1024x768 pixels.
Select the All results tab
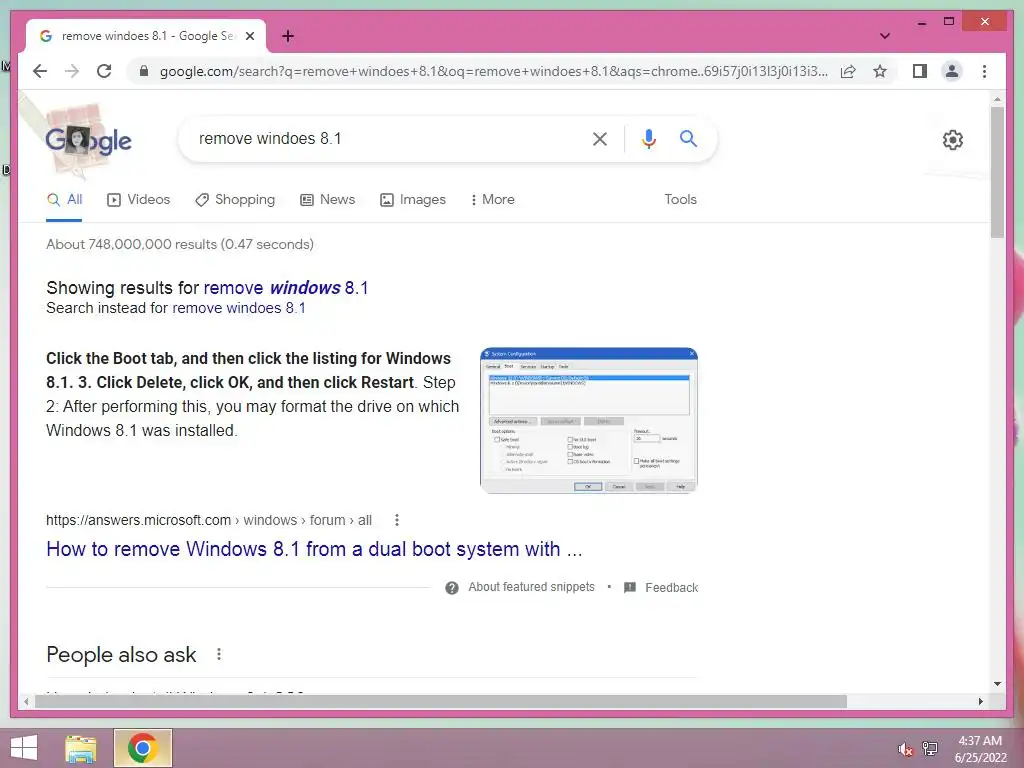click(x=65, y=200)
